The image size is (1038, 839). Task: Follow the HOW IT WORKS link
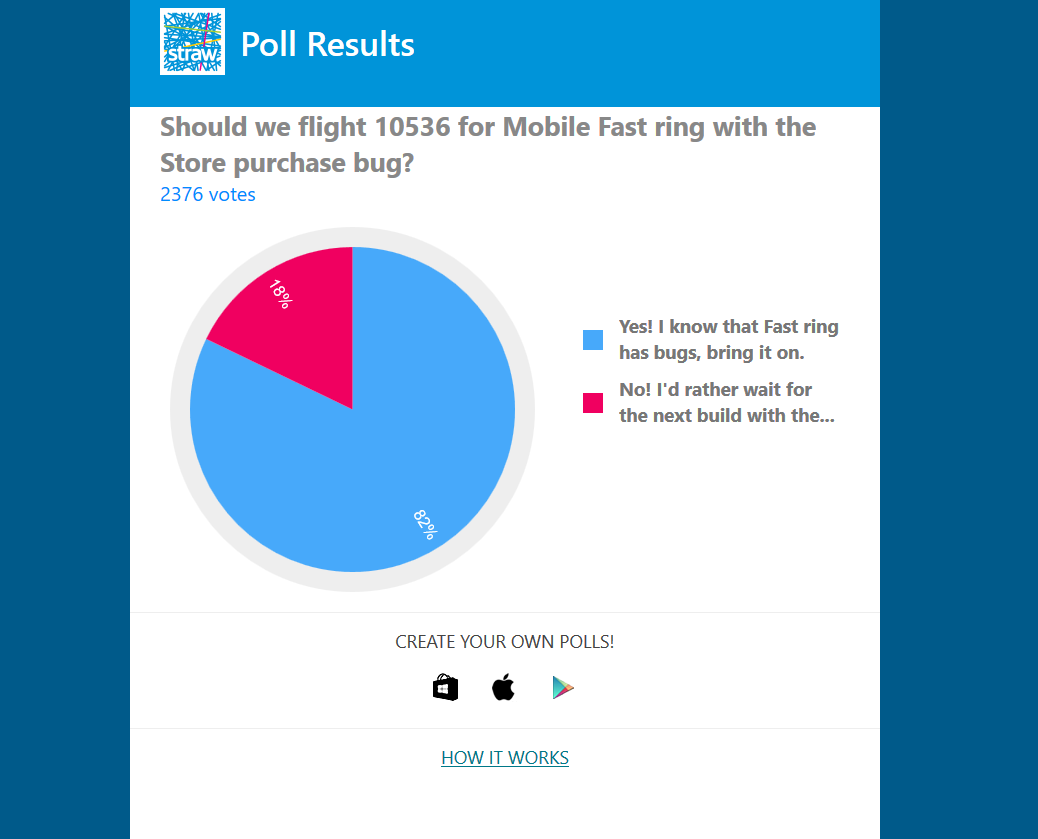505,758
